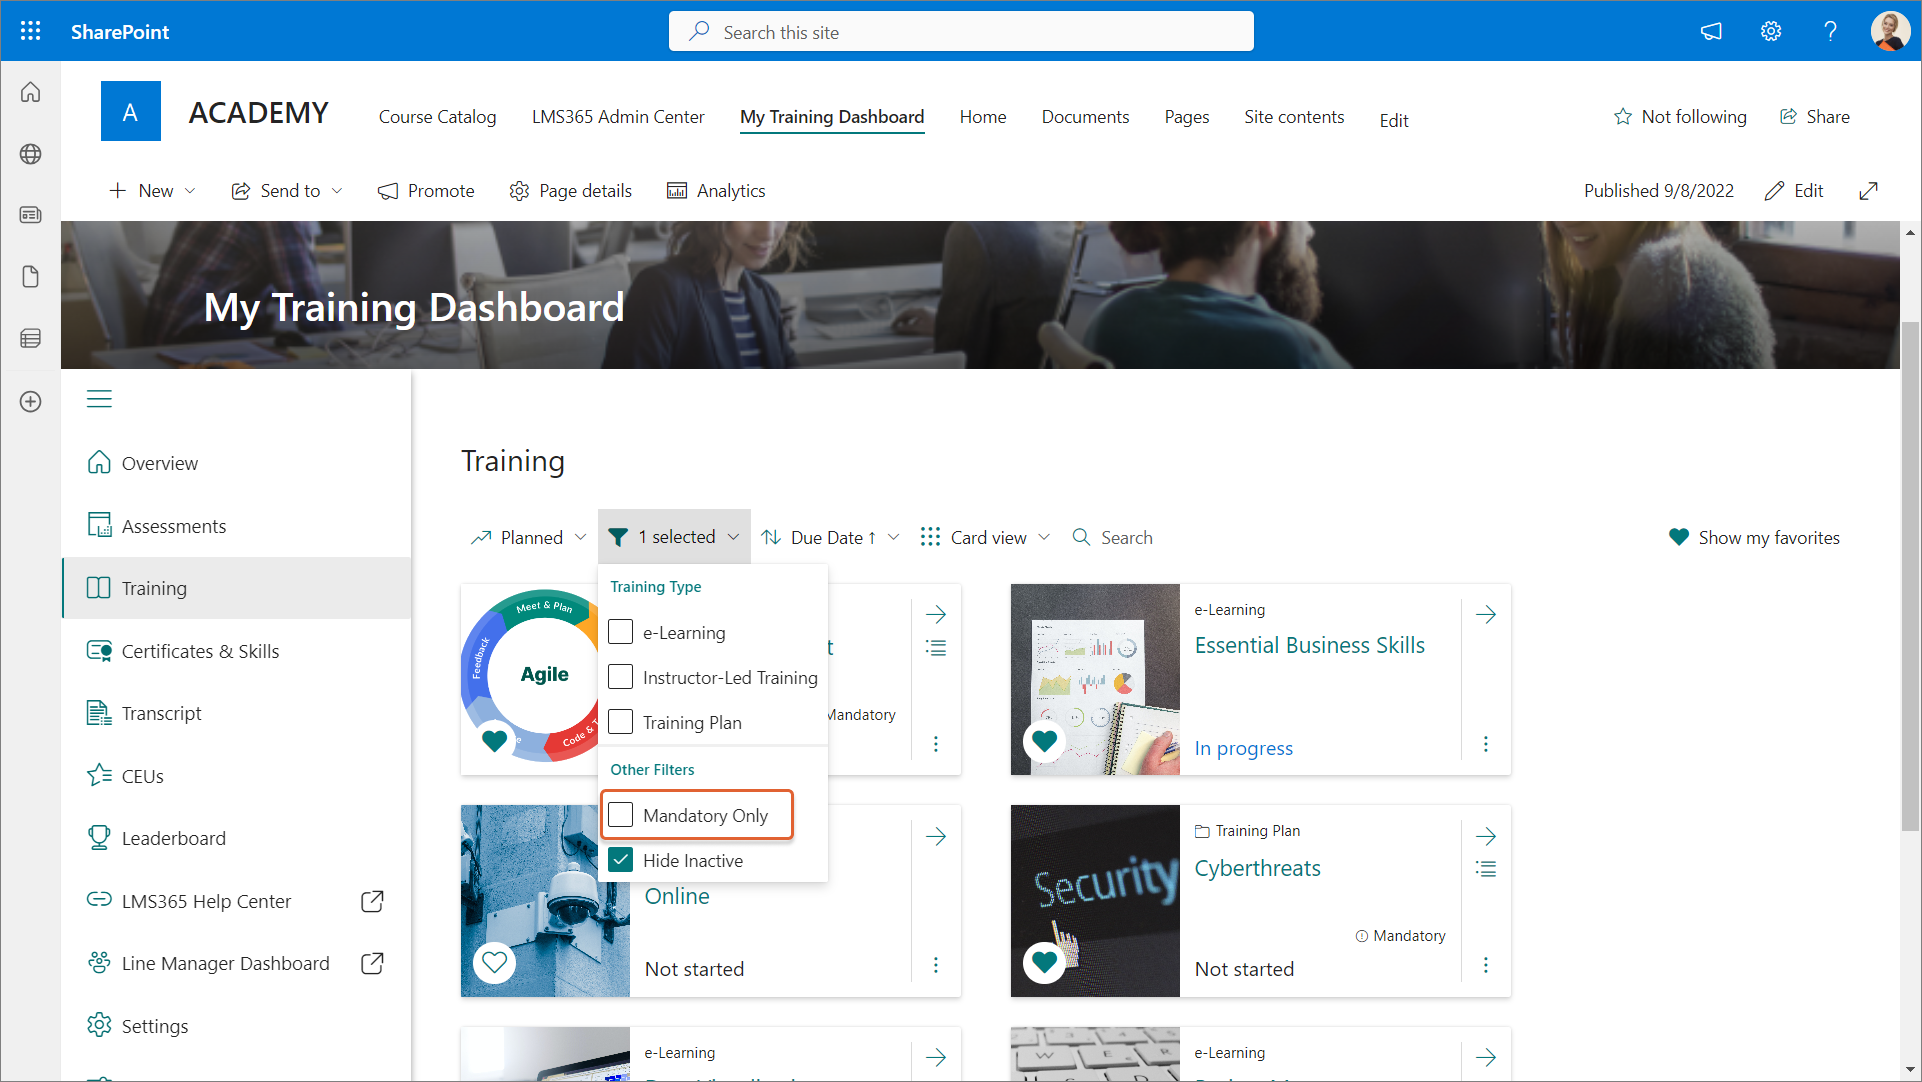Open the Card view layout dropdown
The height and width of the screenshot is (1082, 1922).
[986, 538]
